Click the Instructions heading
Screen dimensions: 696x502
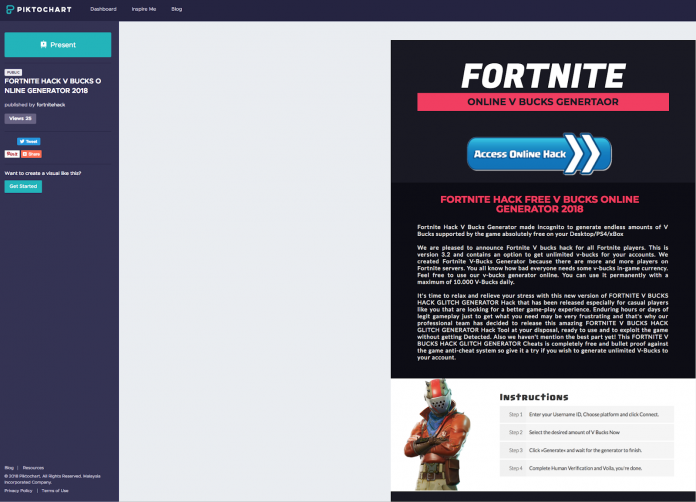[x=534, y=397]
